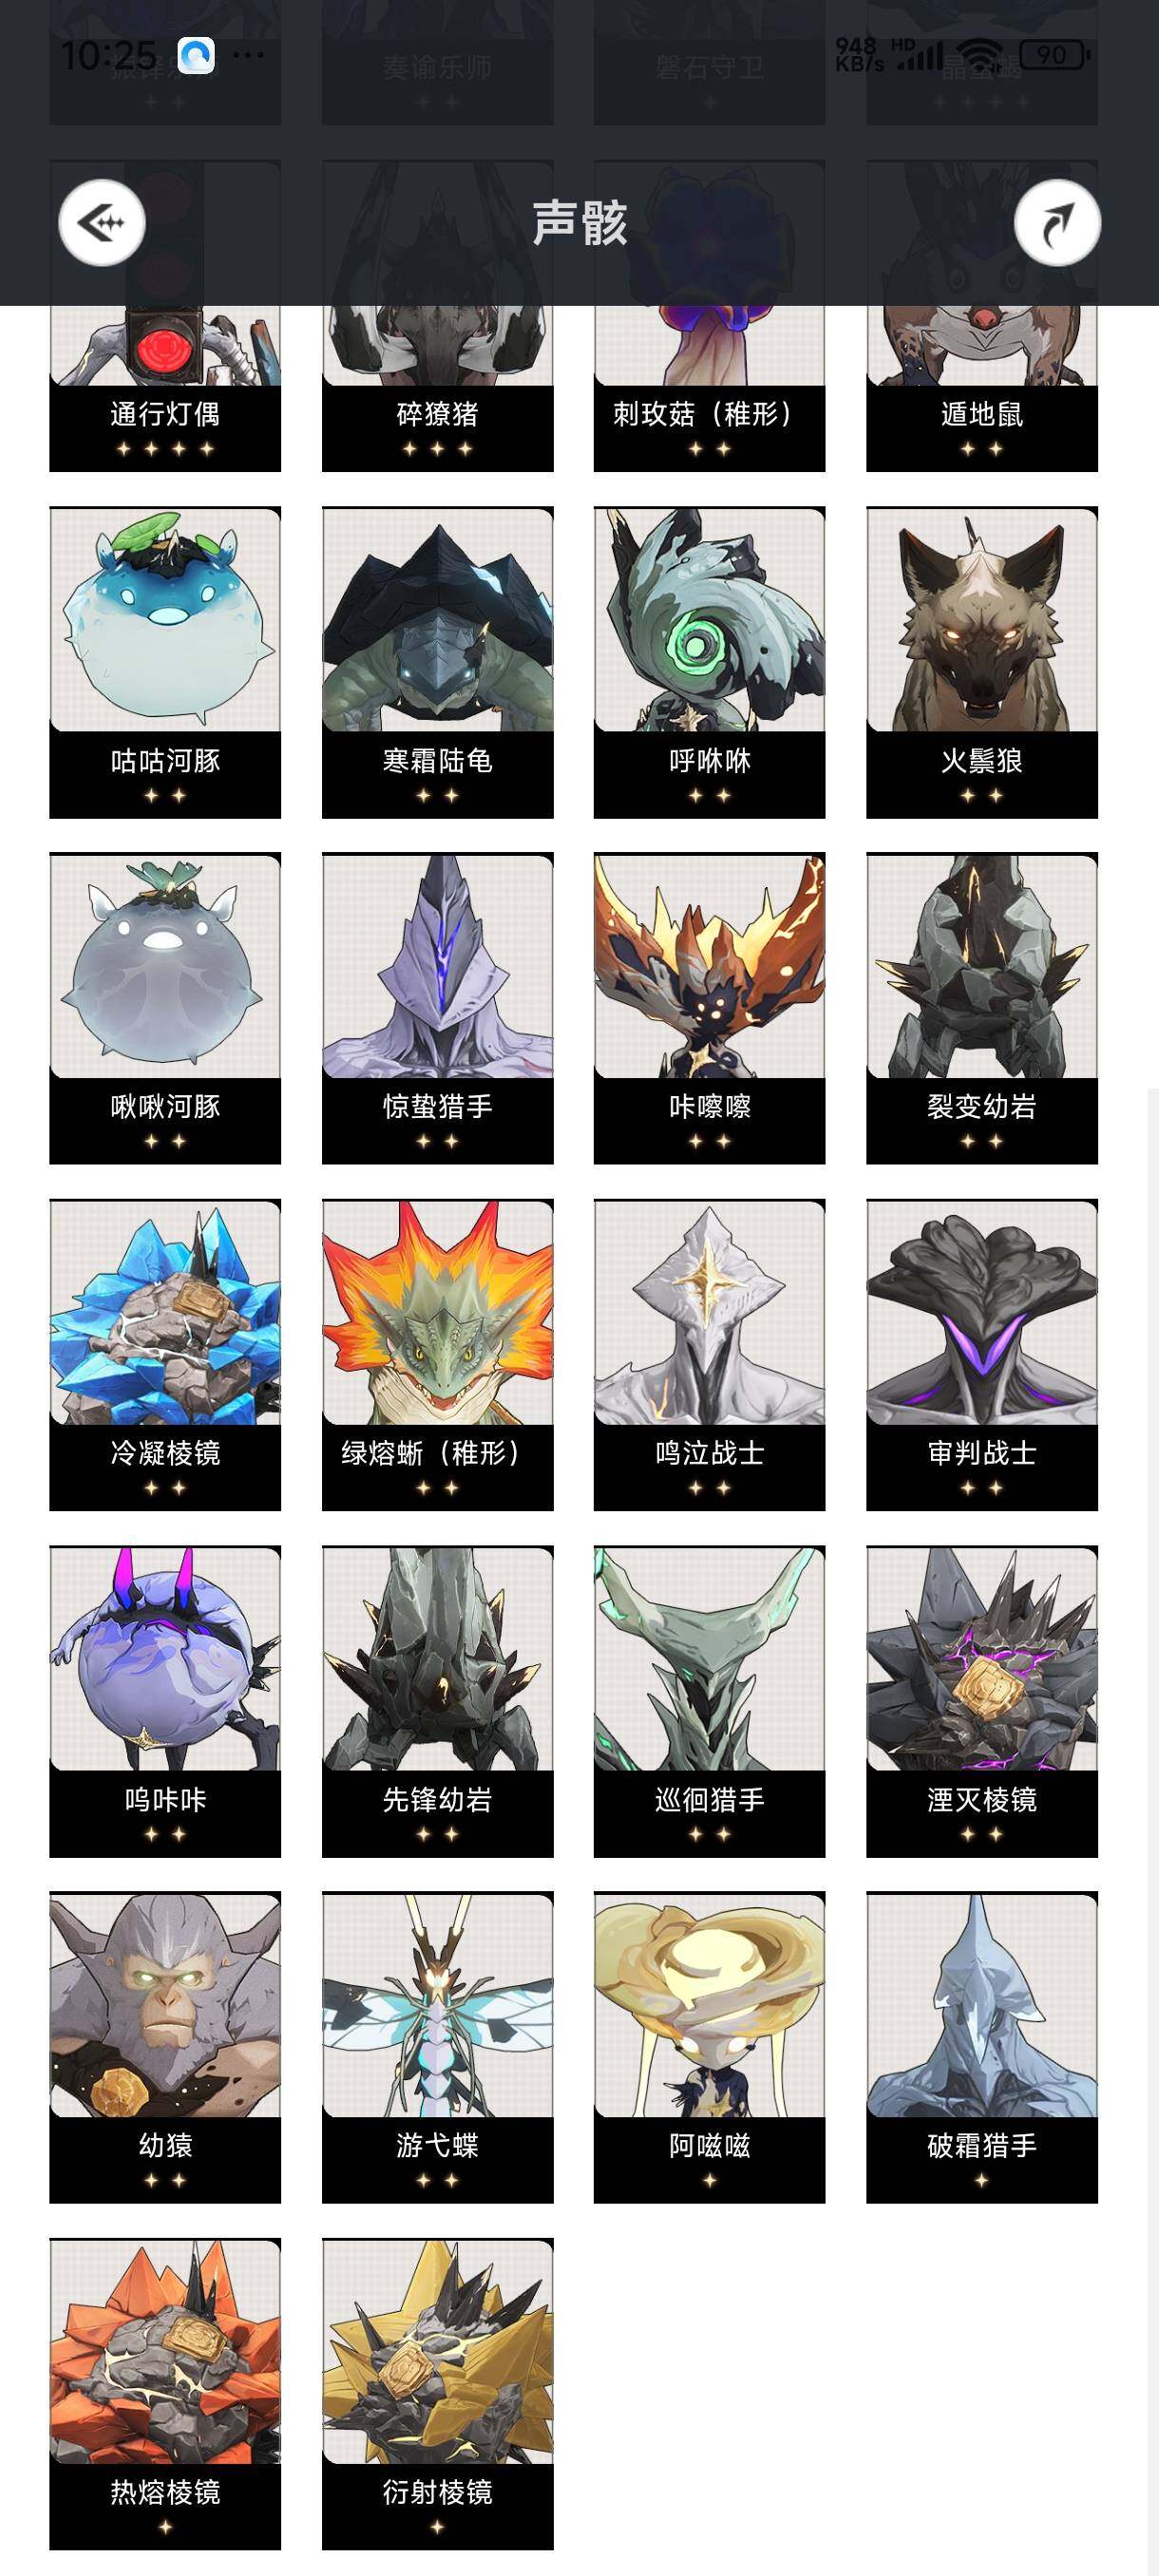
Task: Select 绿熔蜥（稚形）lizard card
Action: (437, 1355)
